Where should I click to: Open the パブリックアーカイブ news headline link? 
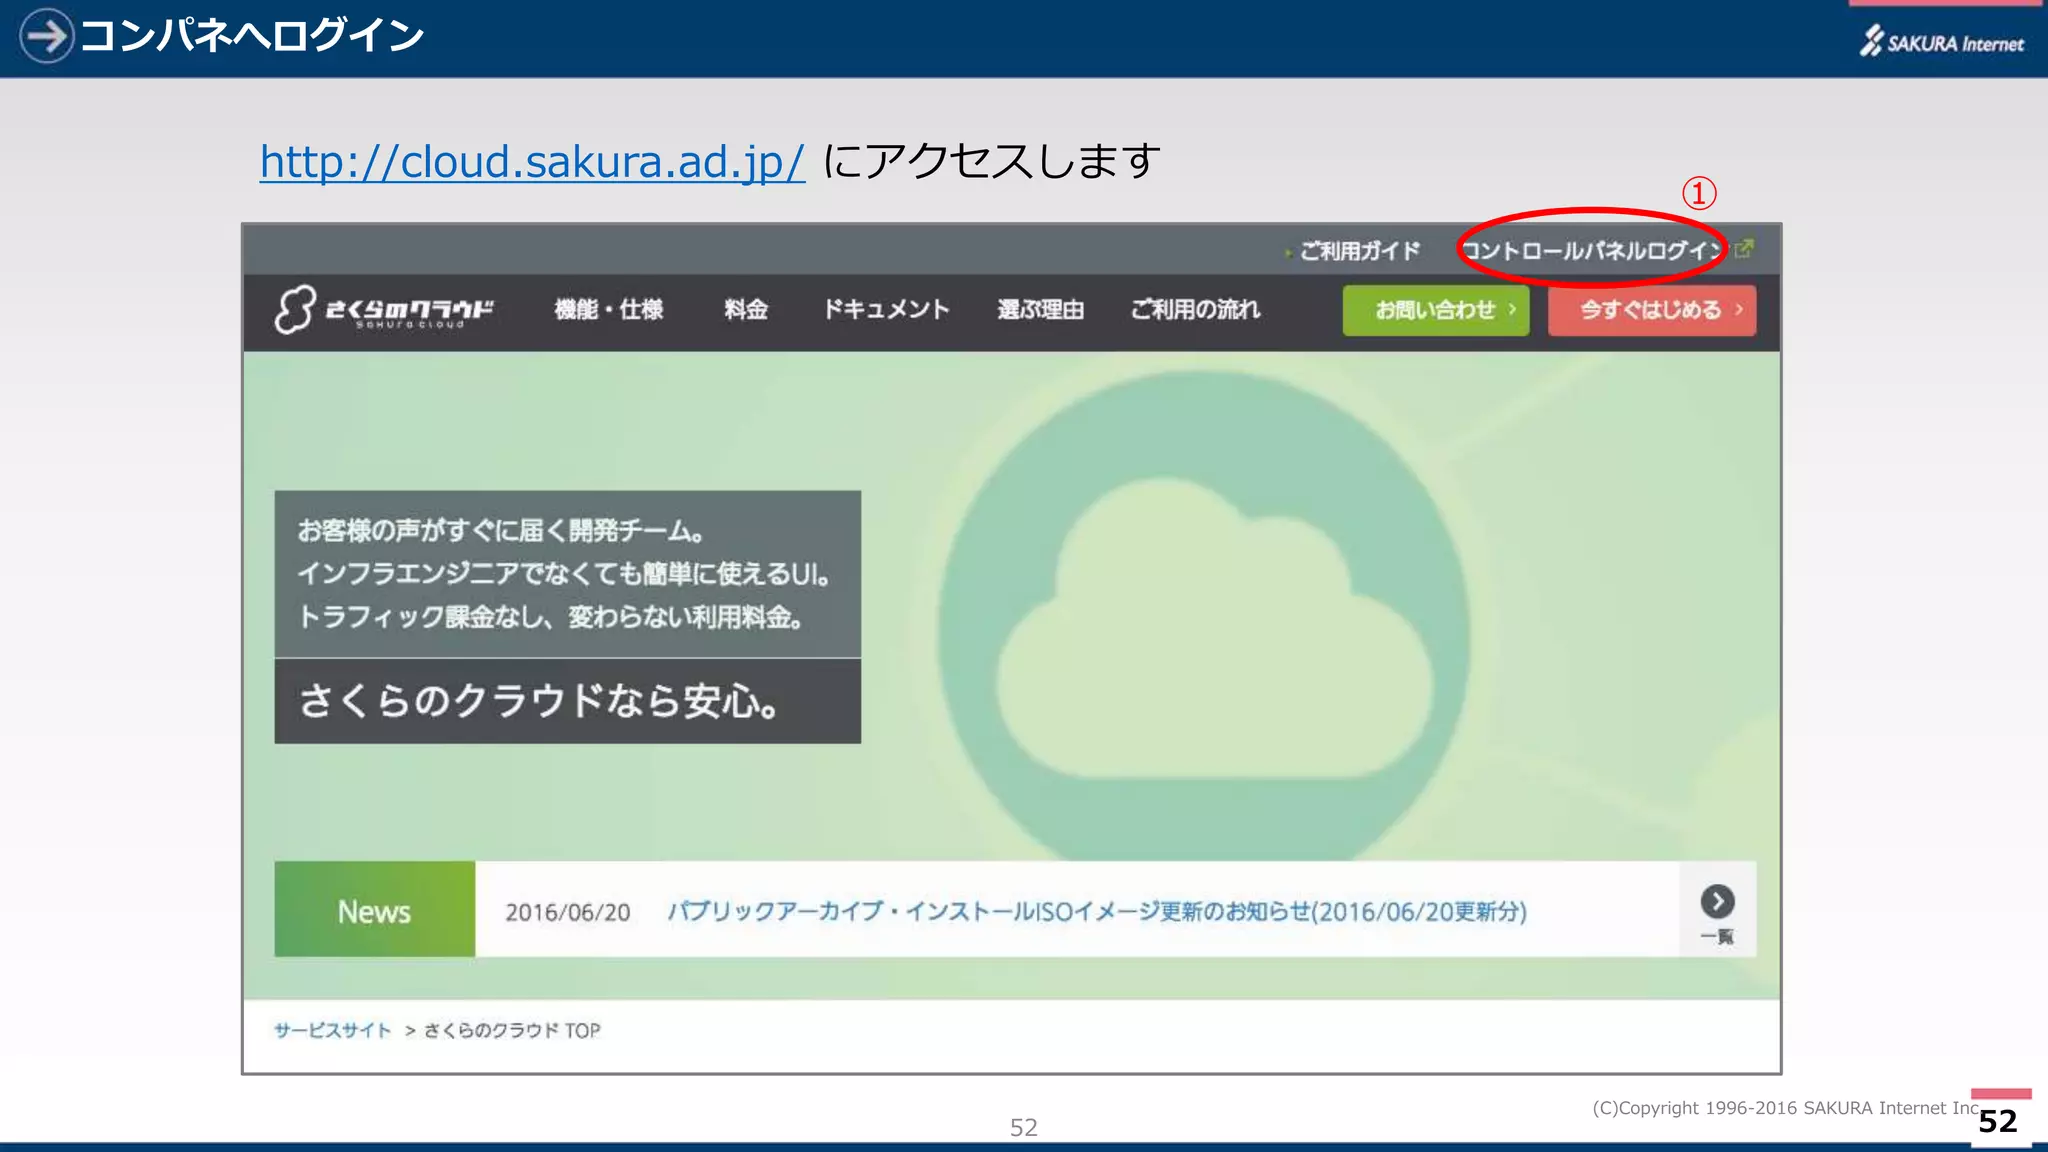click(1097, 912)
